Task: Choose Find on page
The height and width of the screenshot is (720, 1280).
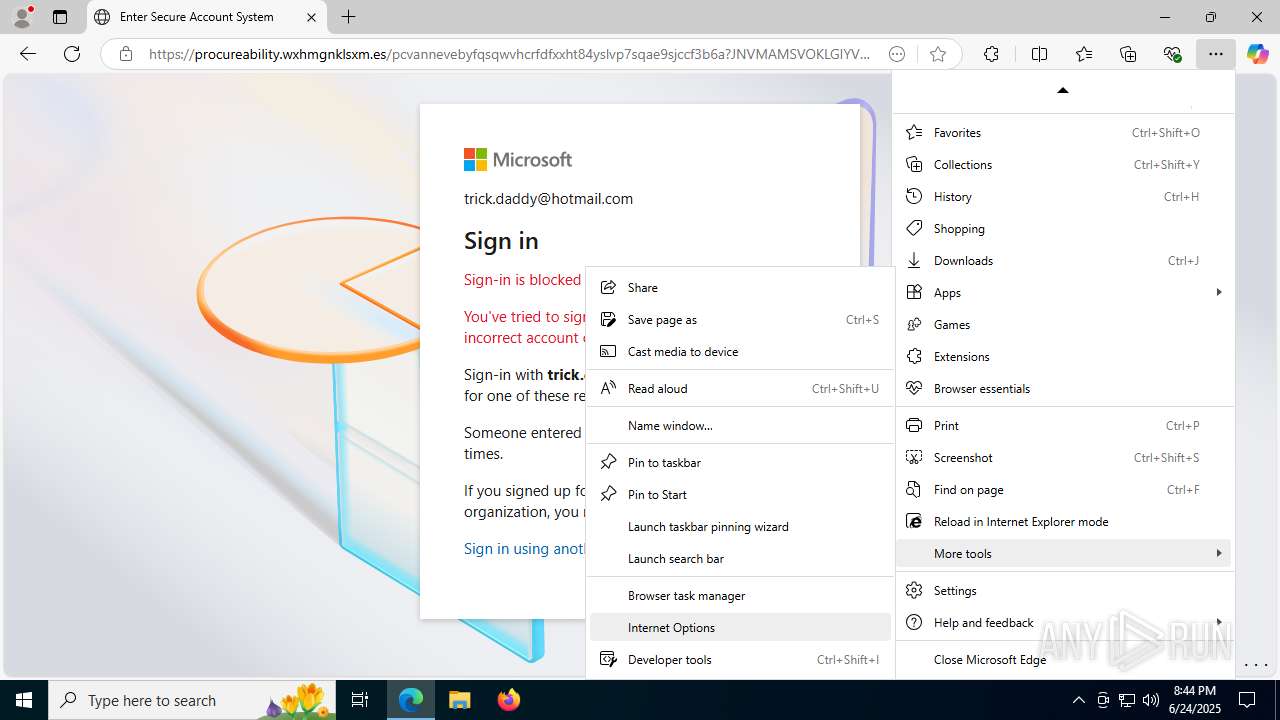Action: pos(1065,489)
